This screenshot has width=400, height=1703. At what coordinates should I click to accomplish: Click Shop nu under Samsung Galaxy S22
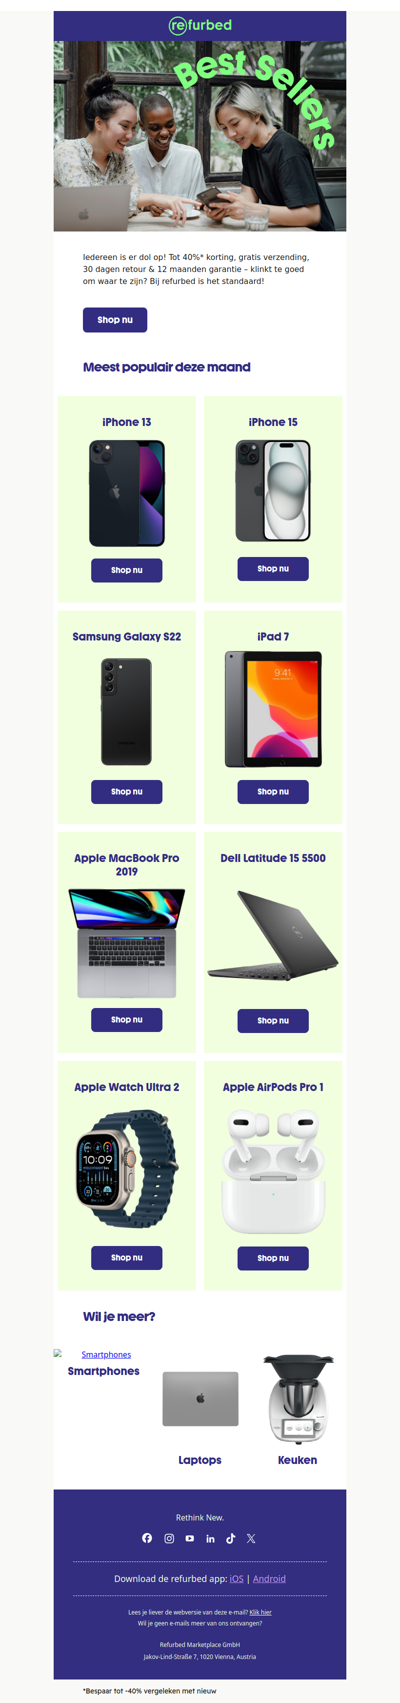(x=127, y=792)
